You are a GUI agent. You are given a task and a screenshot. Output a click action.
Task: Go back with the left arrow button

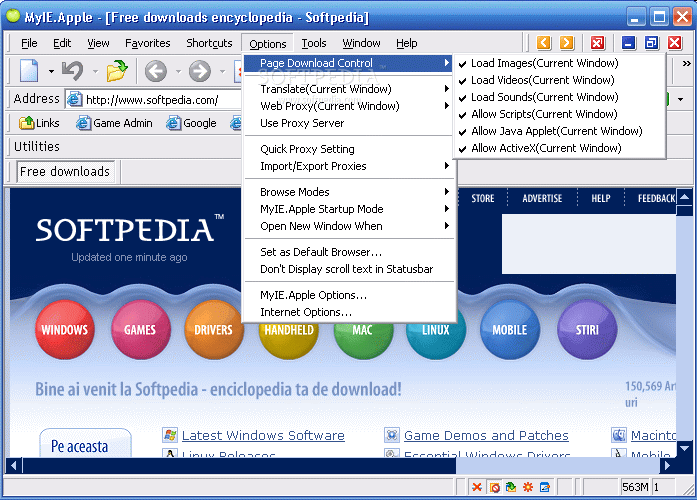(156, 71)
